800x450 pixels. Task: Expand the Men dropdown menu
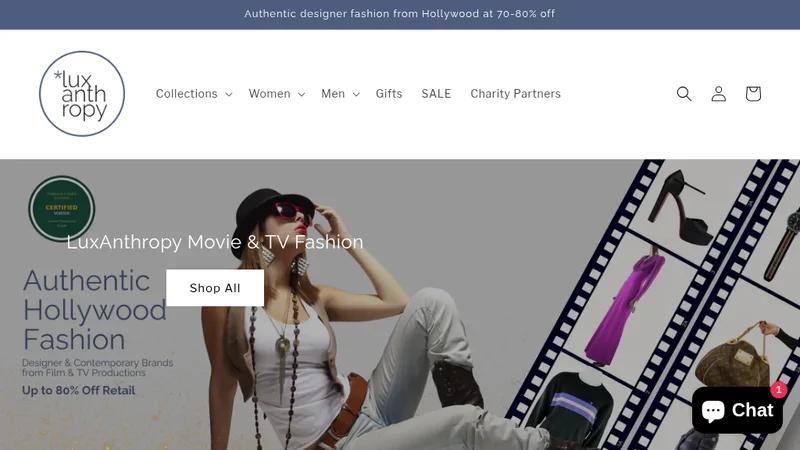click(340, 94)
